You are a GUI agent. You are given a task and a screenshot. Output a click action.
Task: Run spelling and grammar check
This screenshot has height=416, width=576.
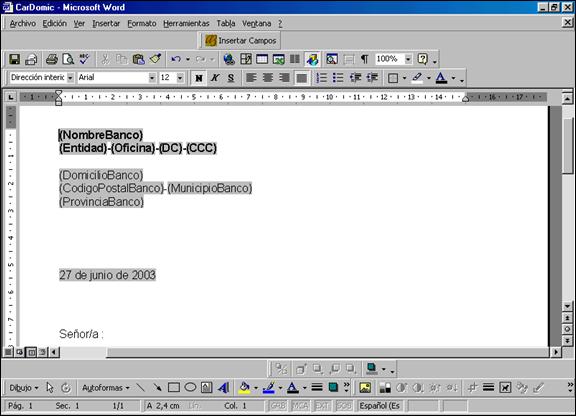pyautogui.click(x=84, y=59)
